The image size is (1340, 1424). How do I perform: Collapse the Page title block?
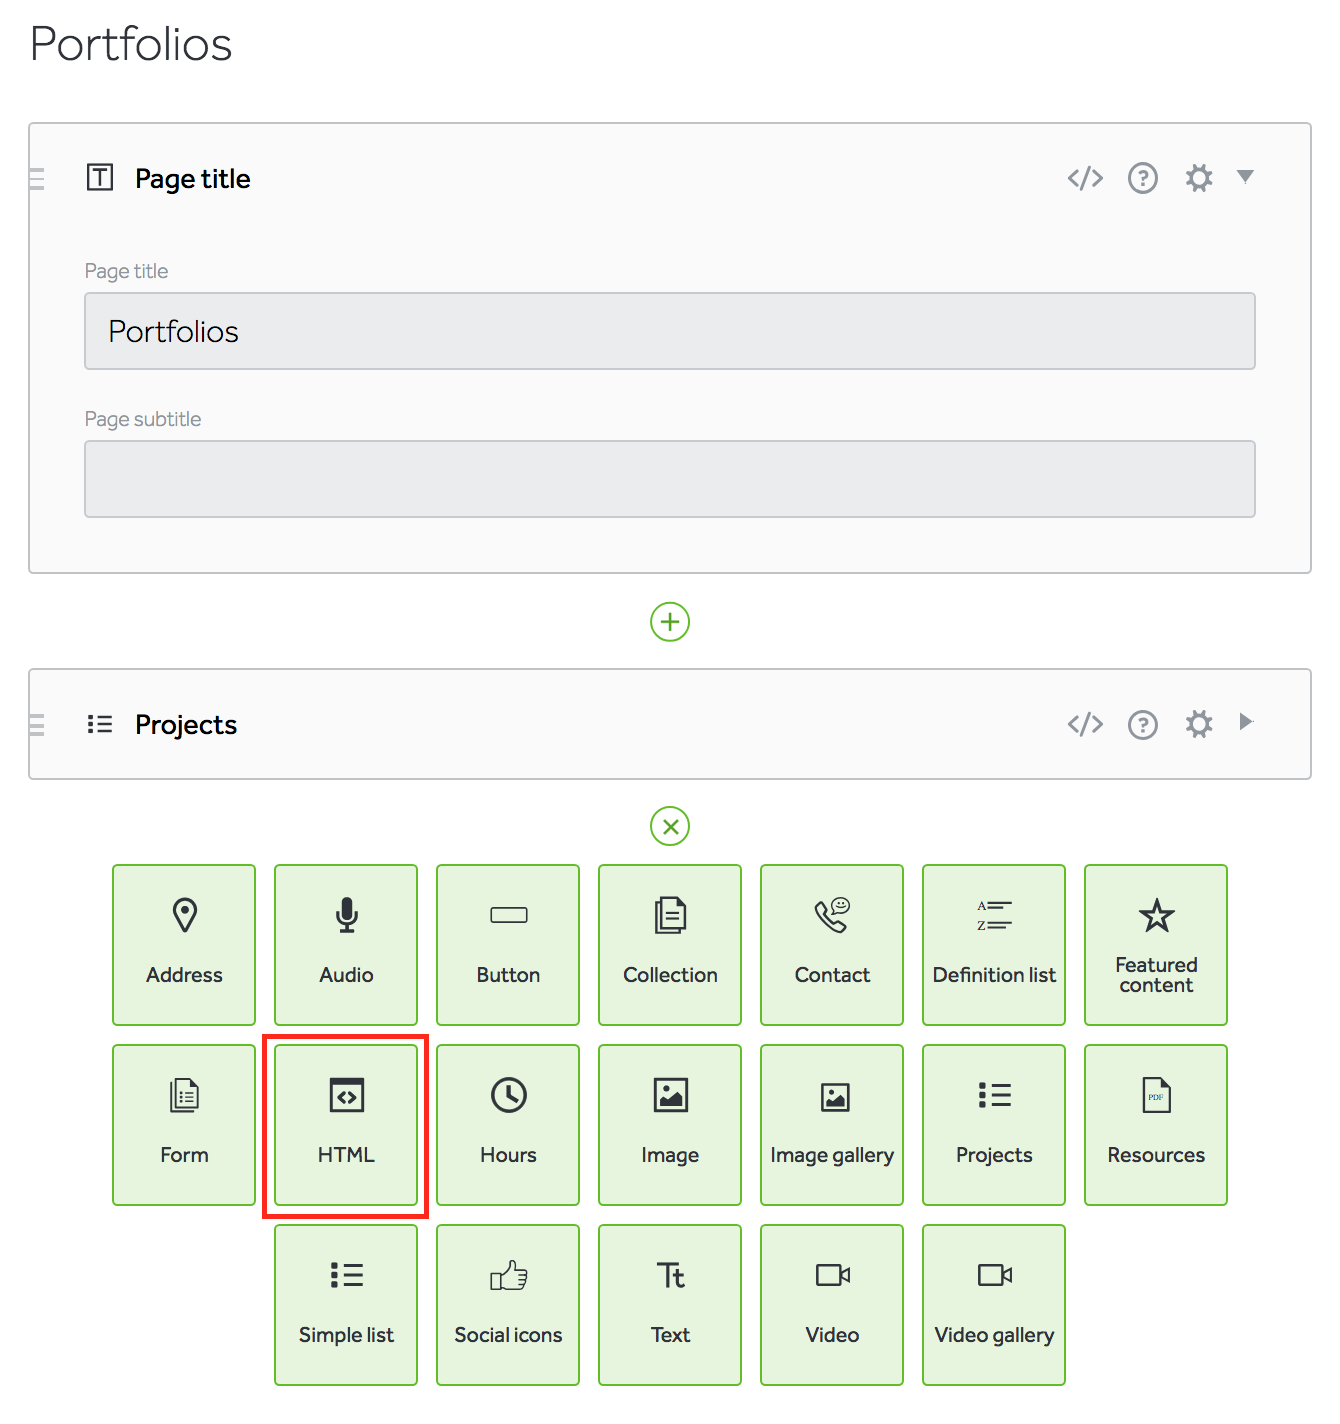tap(1245, 177)
